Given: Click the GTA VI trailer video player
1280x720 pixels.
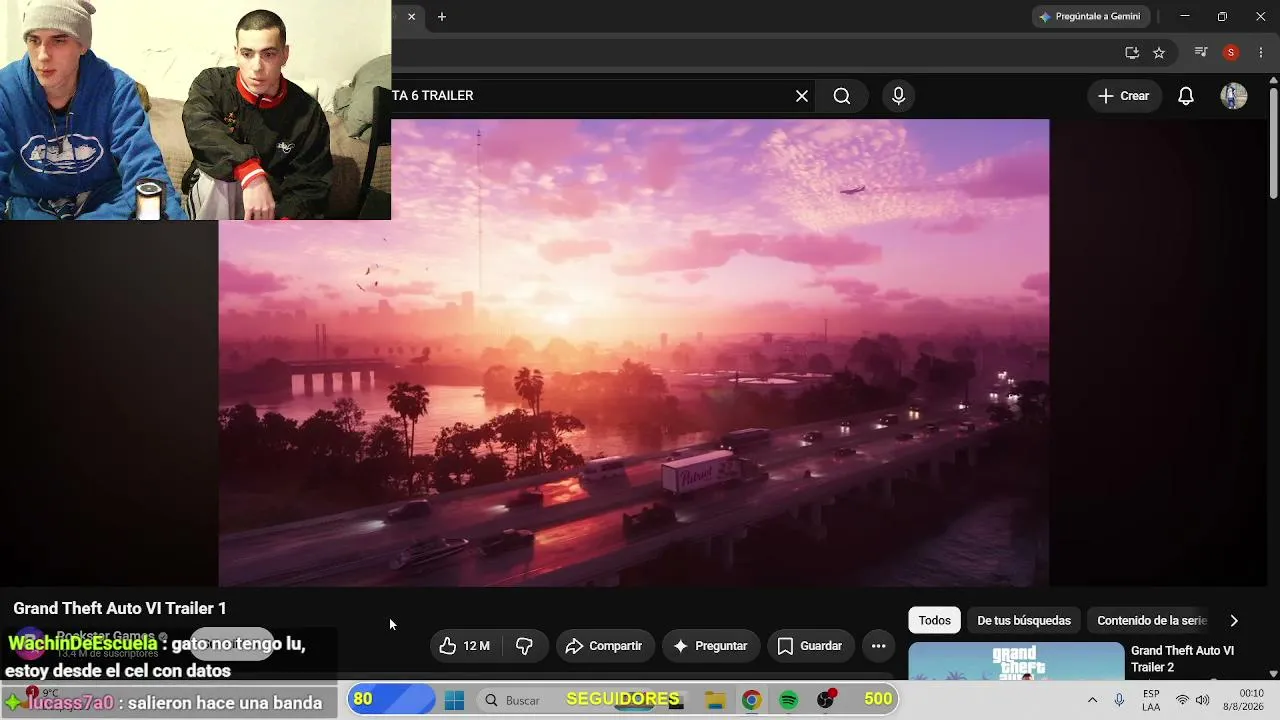Looking at the screenshot, I should point(634,353).
